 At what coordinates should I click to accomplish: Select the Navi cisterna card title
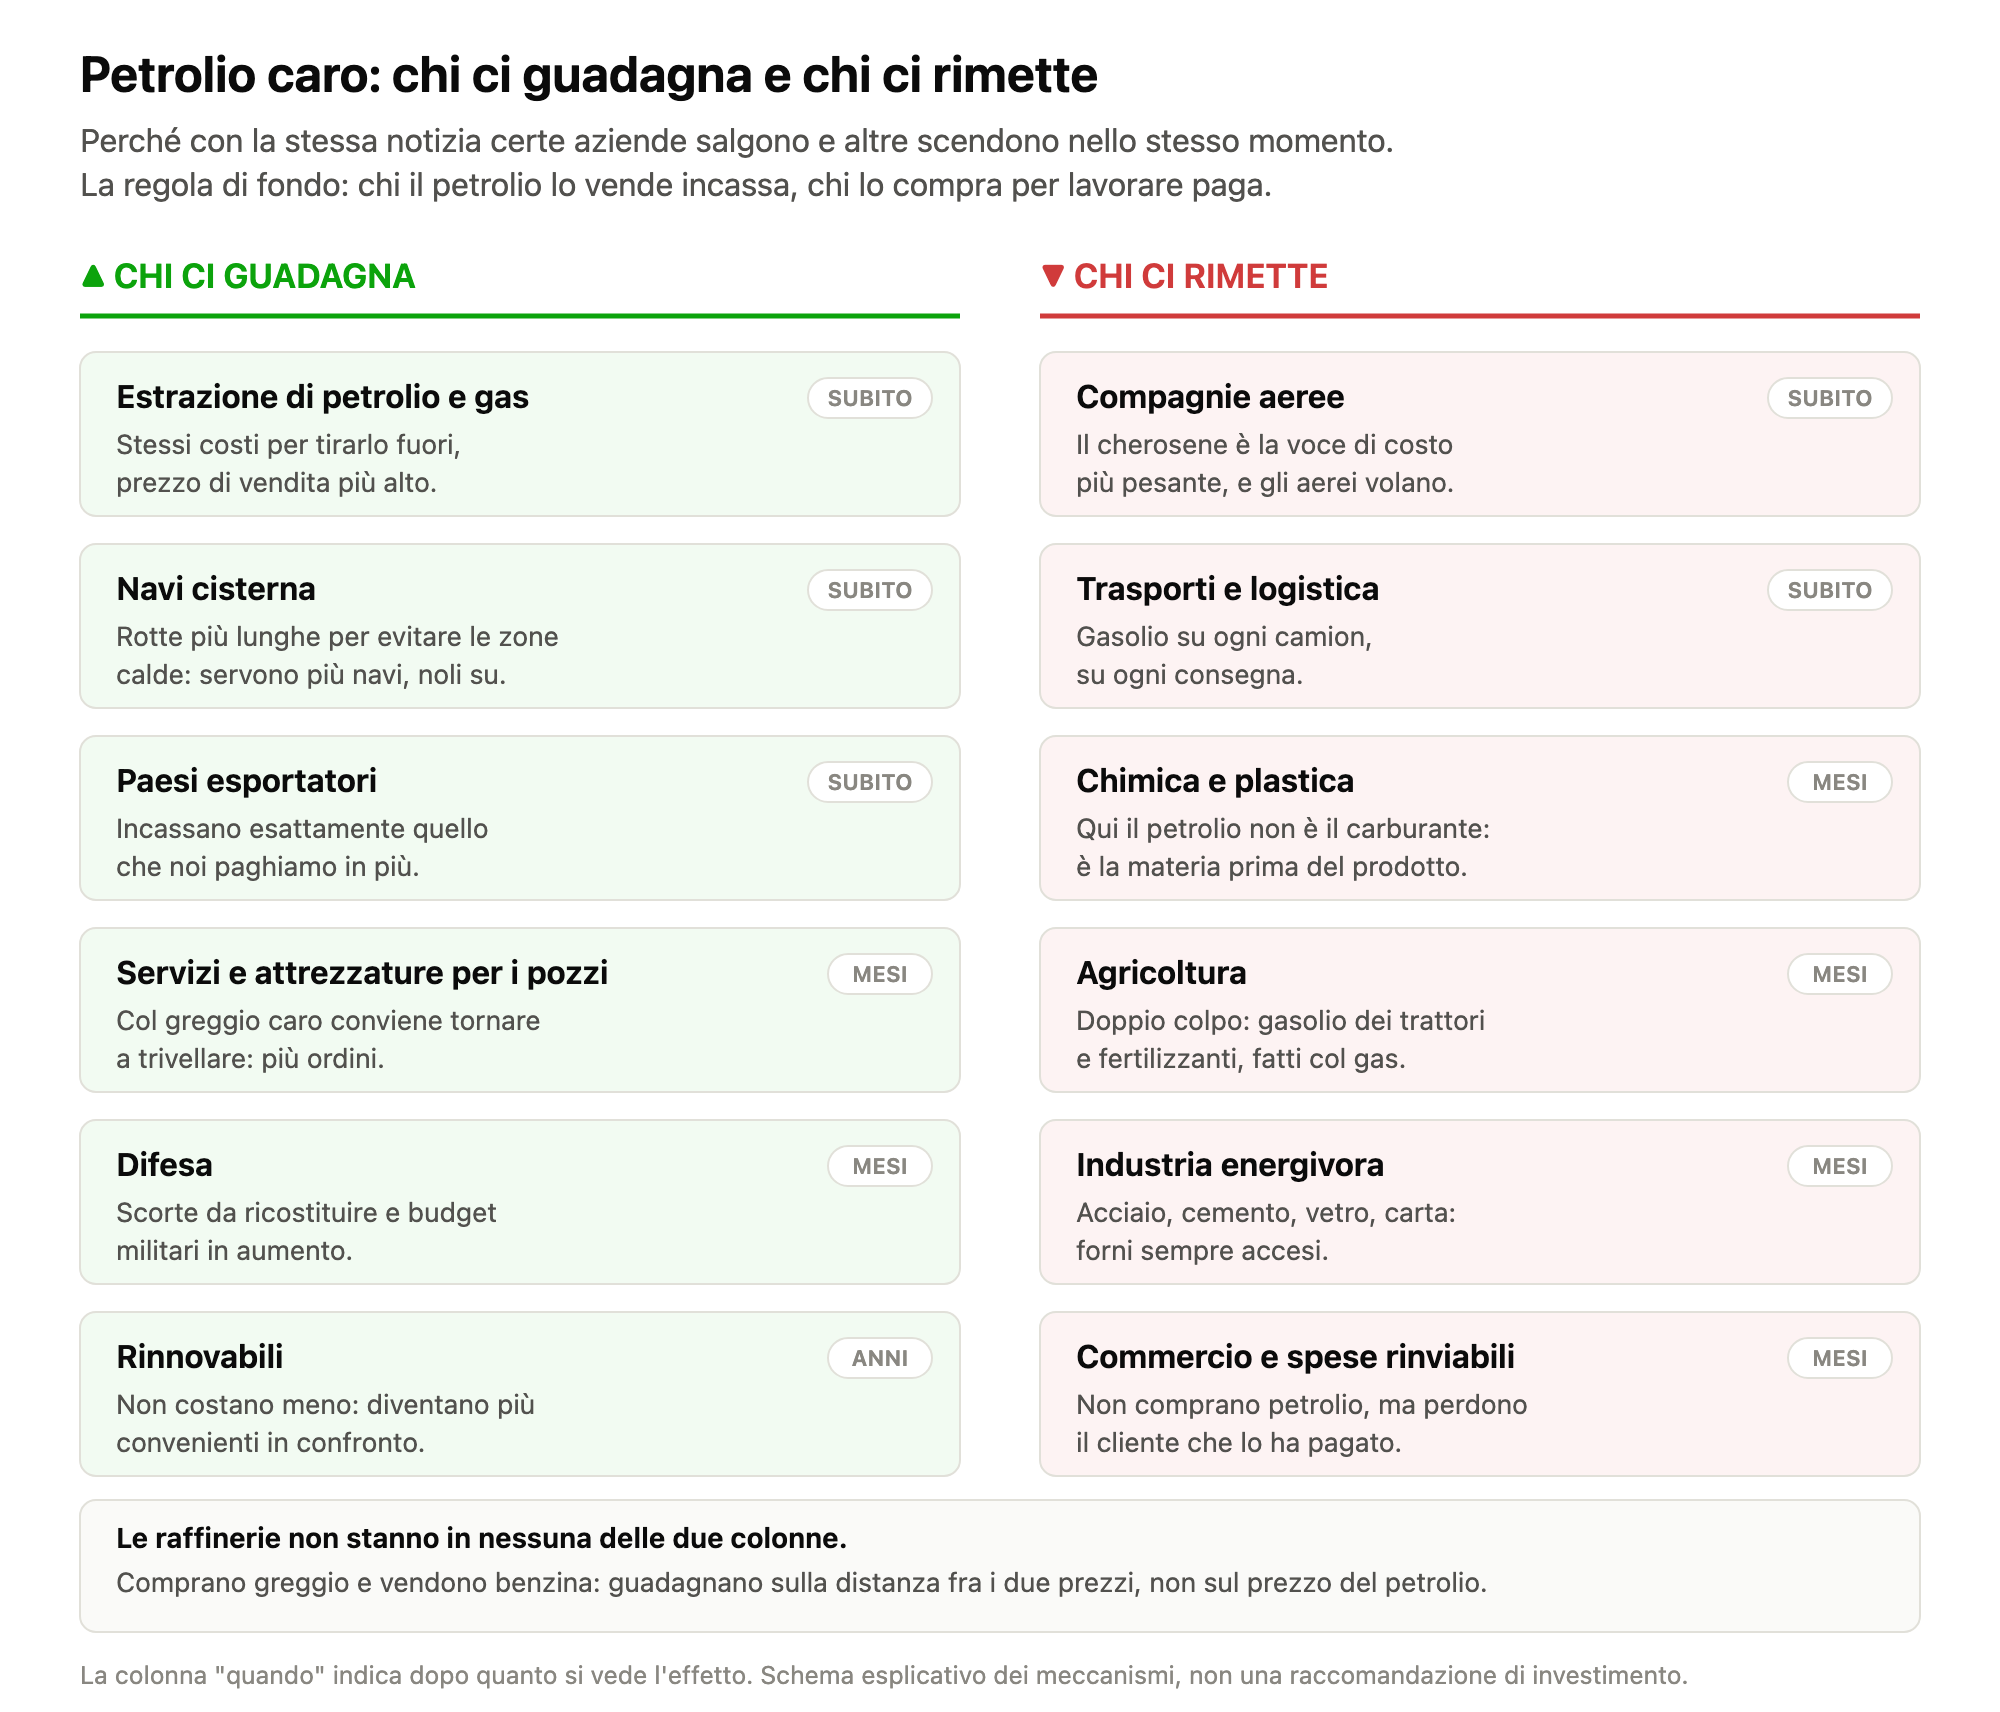tap(216, 589)
